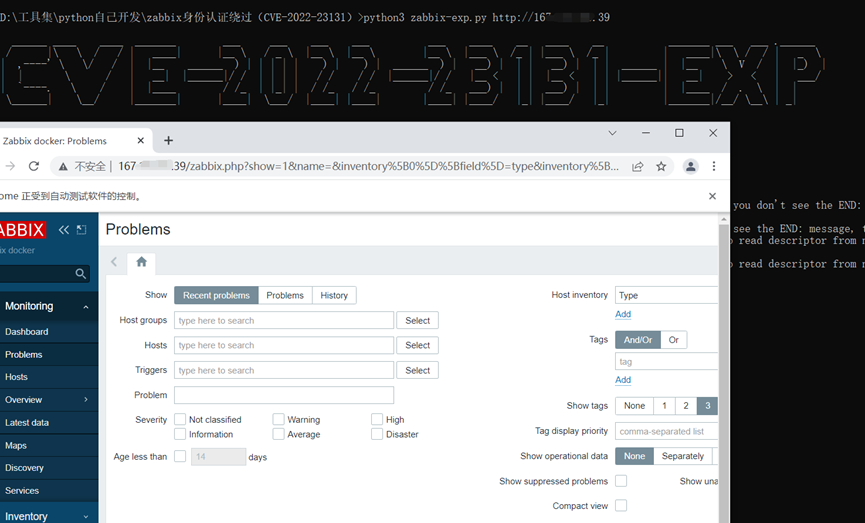Check High severity

[x=377, y=419]
